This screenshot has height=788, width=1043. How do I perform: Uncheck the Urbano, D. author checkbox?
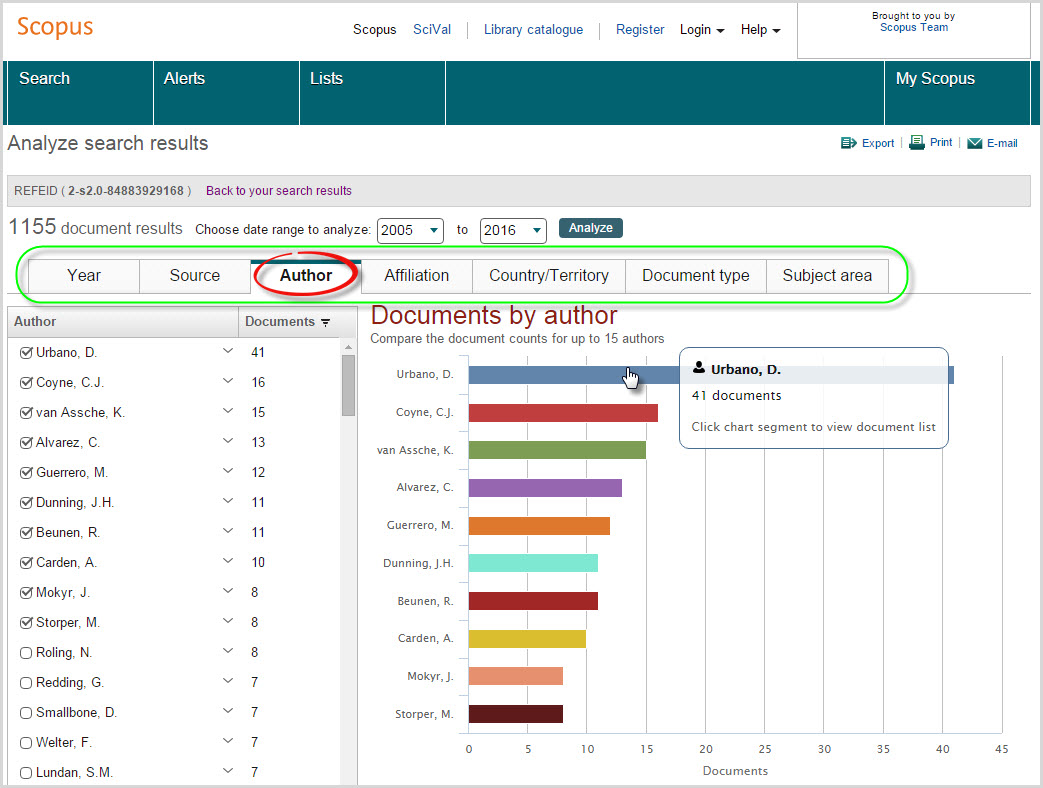[x=26, y=353]
